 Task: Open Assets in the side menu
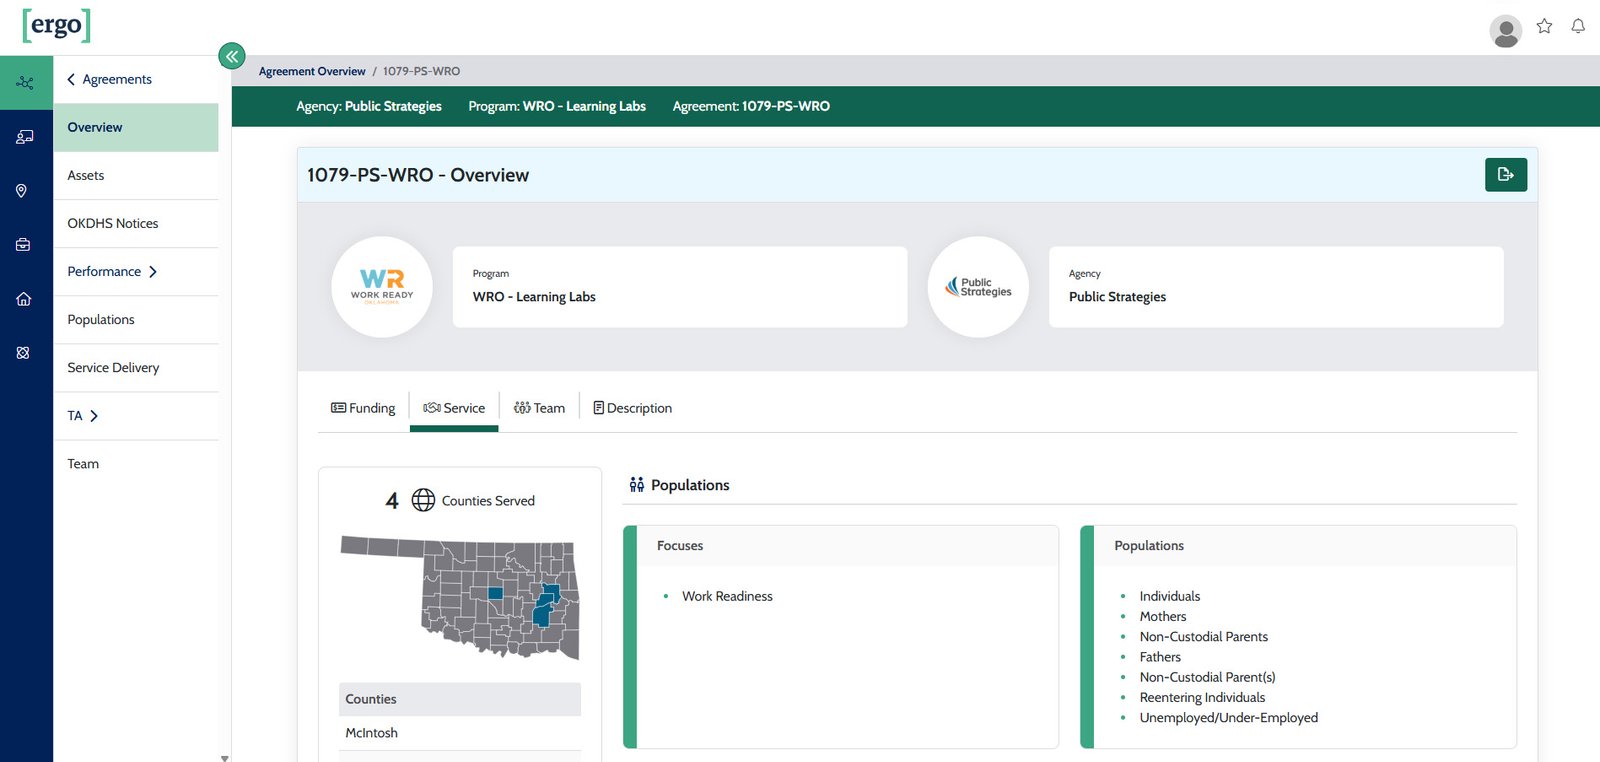[136, 176]
